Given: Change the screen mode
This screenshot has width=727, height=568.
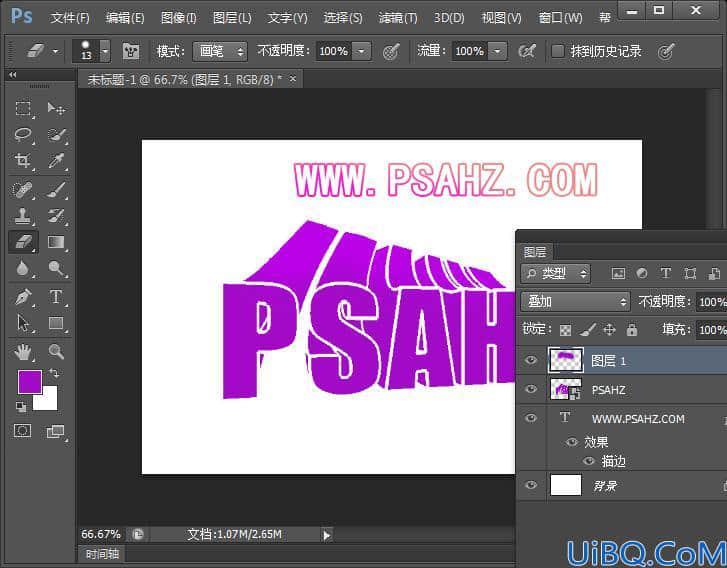Looking at the screenshot, I should pos(56,431).
